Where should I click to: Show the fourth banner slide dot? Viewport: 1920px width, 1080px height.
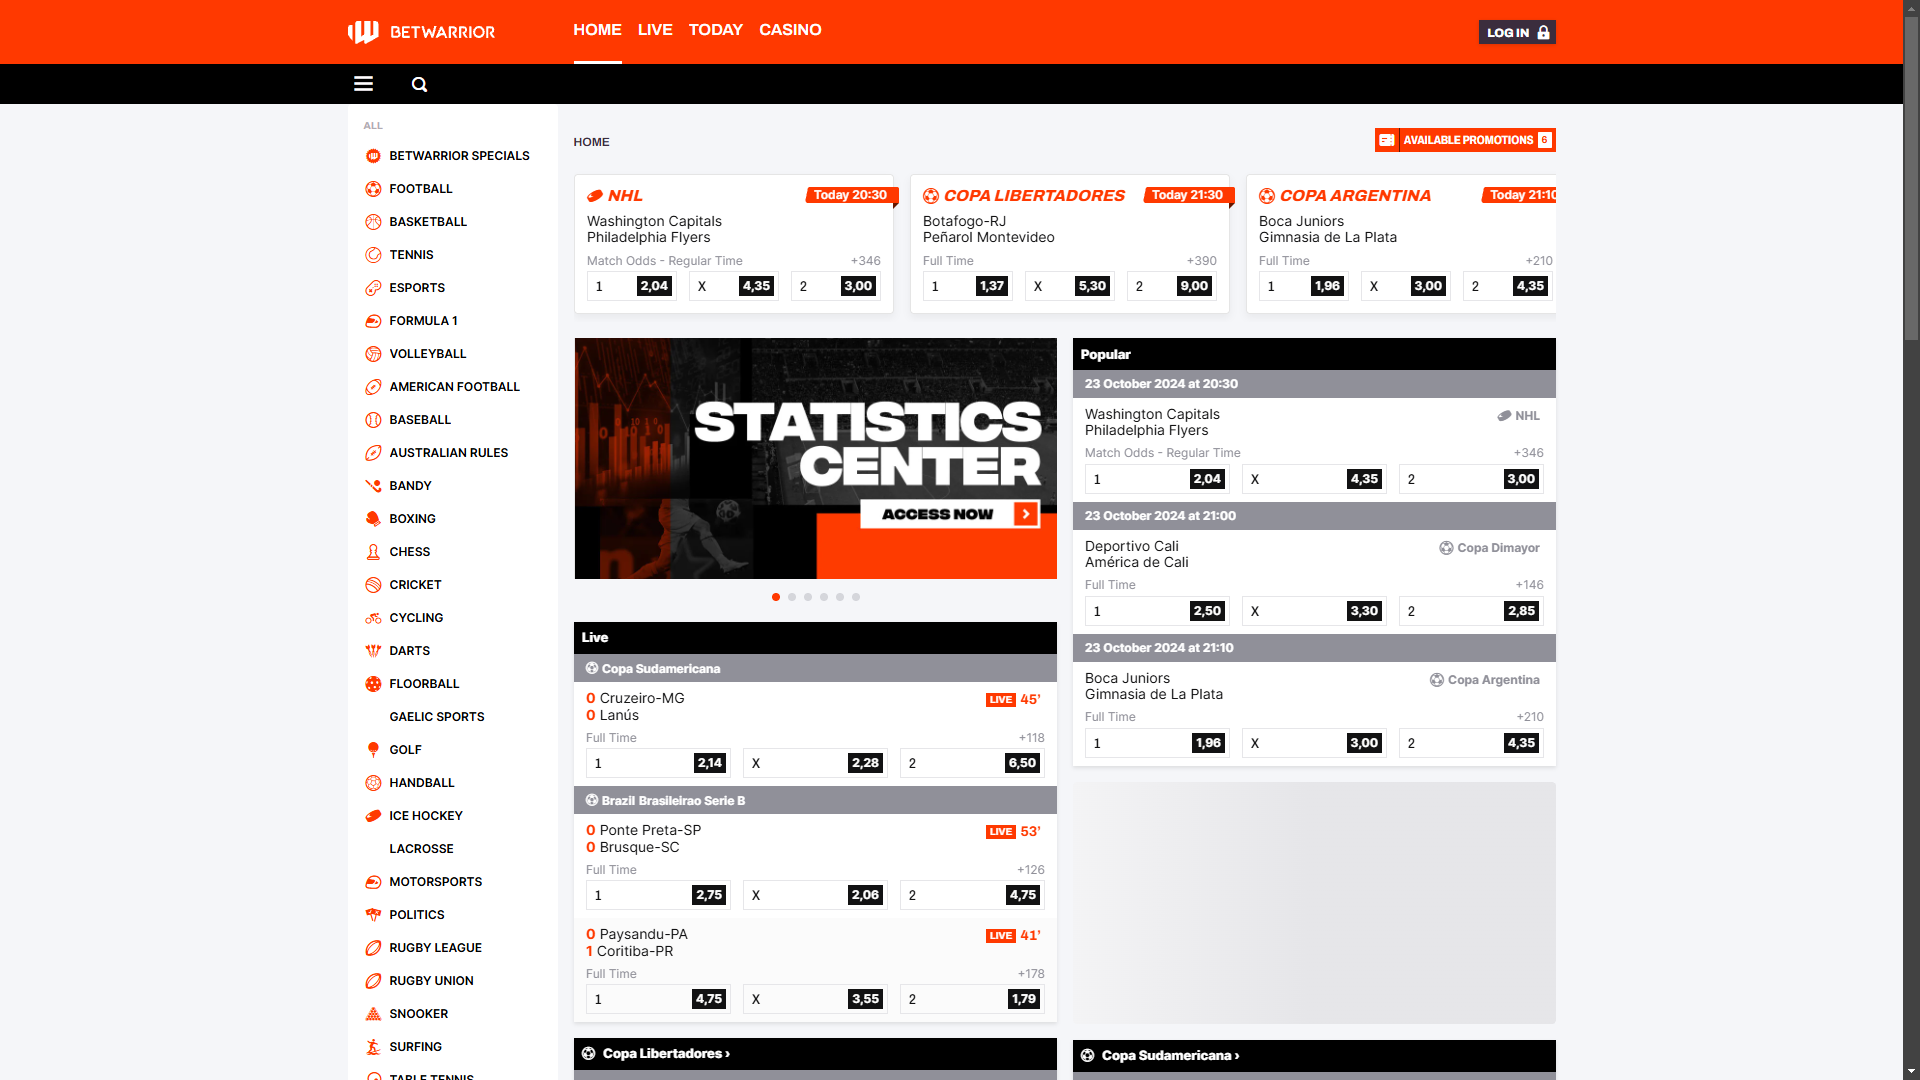(824, 597)
